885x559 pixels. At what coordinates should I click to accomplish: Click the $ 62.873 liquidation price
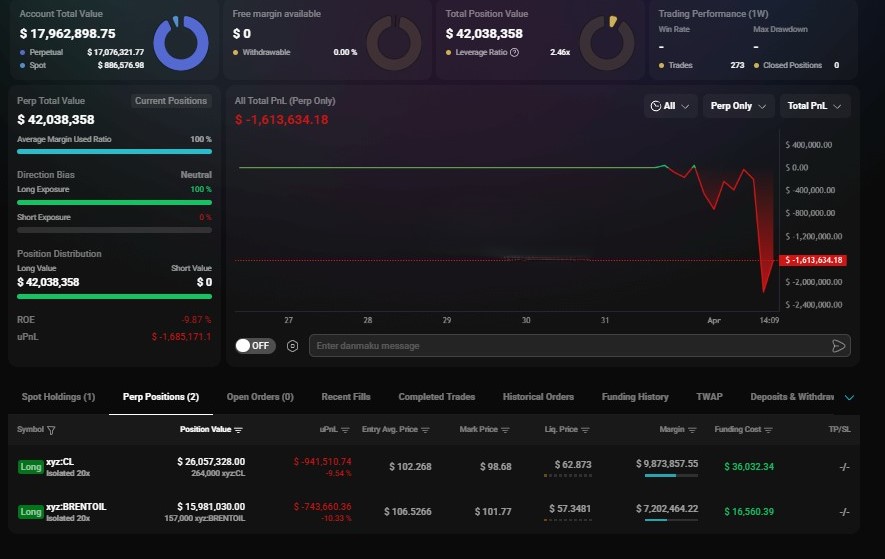573,465
